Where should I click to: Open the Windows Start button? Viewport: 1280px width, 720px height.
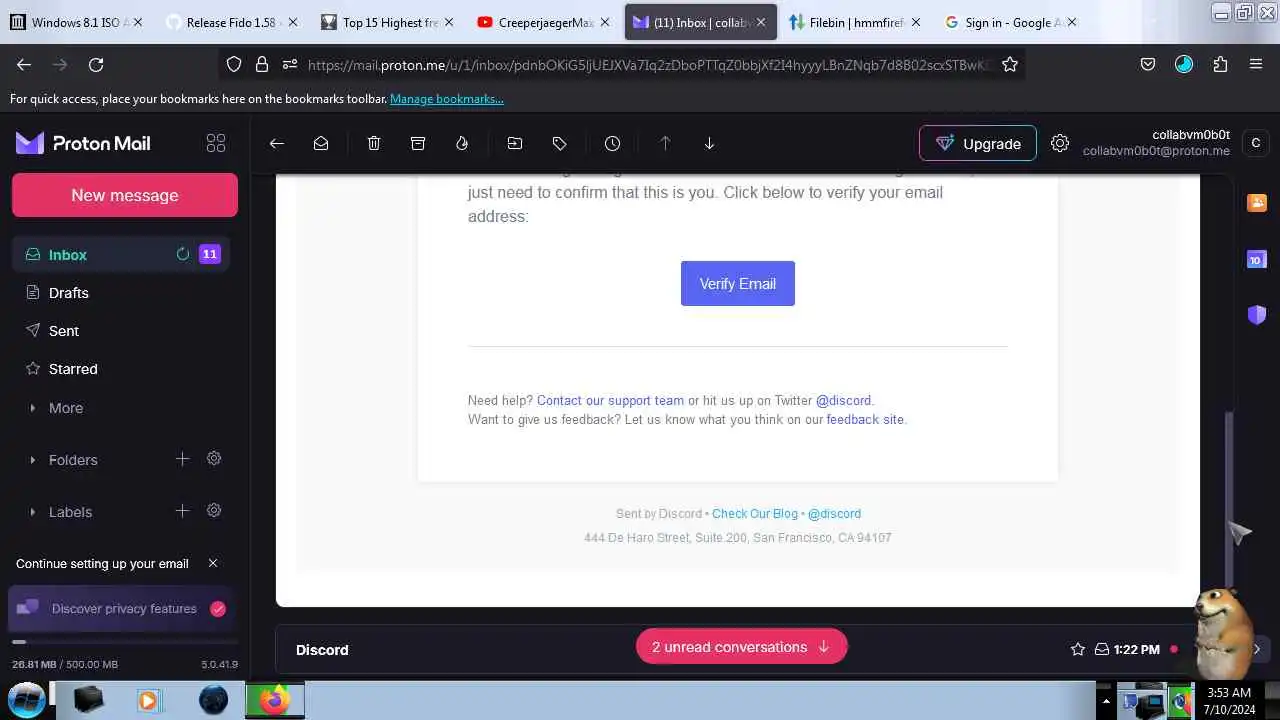point(27,700)
